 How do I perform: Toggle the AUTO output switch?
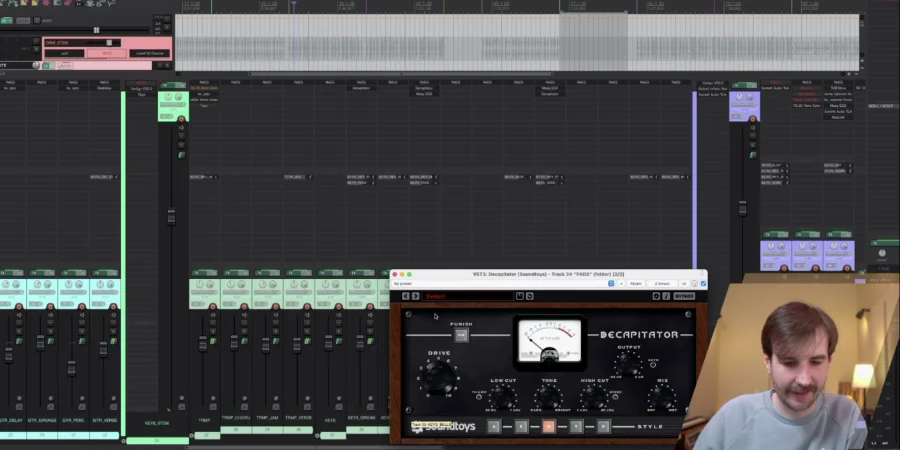(x=653, y=364)
